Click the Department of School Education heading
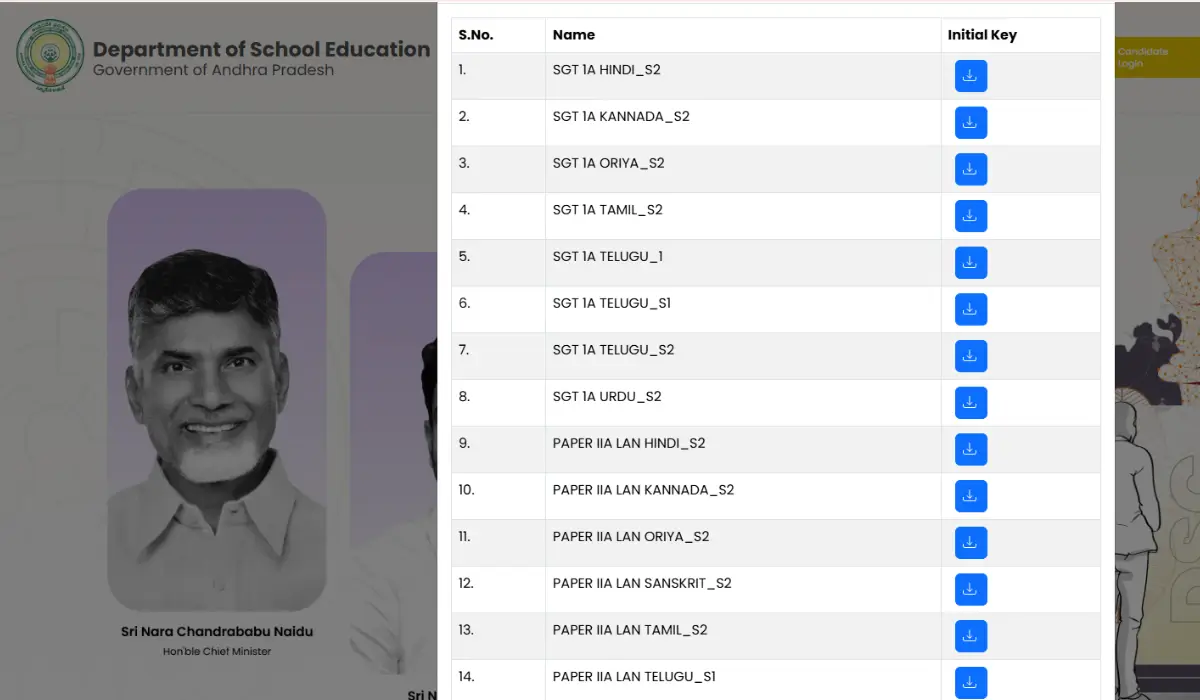1200x700 pixels. [262, 49]
